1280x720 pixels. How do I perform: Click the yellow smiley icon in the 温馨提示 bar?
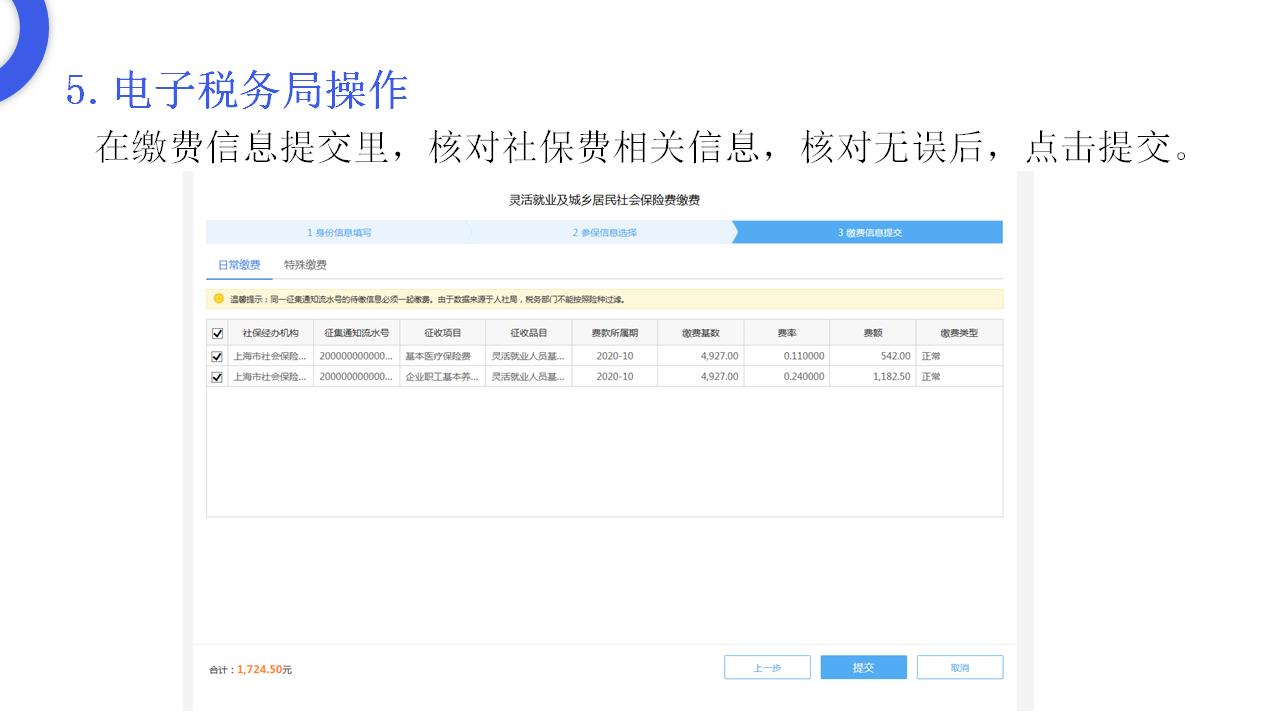(218, 298)
